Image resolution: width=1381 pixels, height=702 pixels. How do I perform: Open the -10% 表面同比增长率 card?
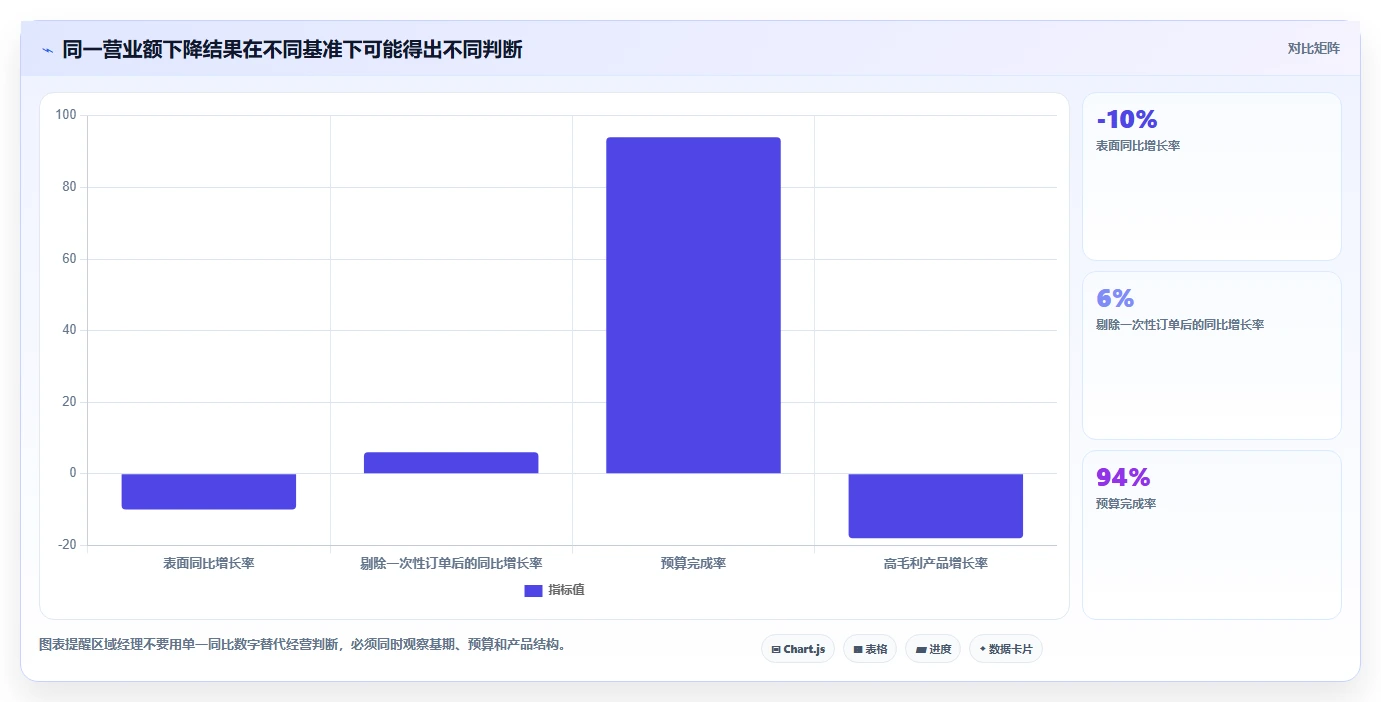pos(1212,177)
